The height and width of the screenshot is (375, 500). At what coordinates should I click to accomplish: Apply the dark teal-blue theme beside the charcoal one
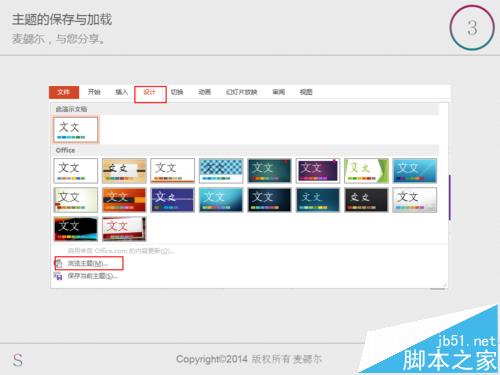tap(318, 200)
